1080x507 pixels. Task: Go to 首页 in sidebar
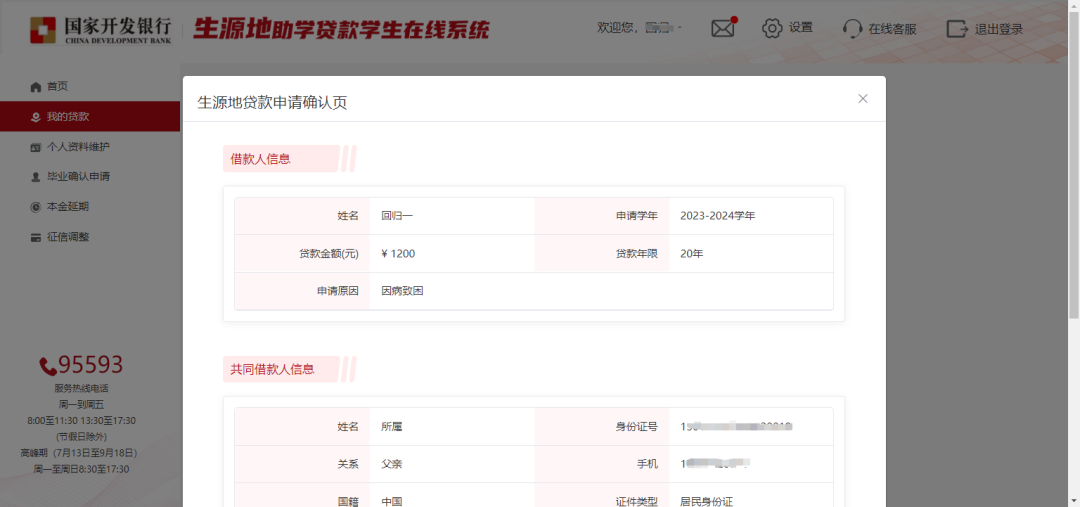click(x=57, y=87)
